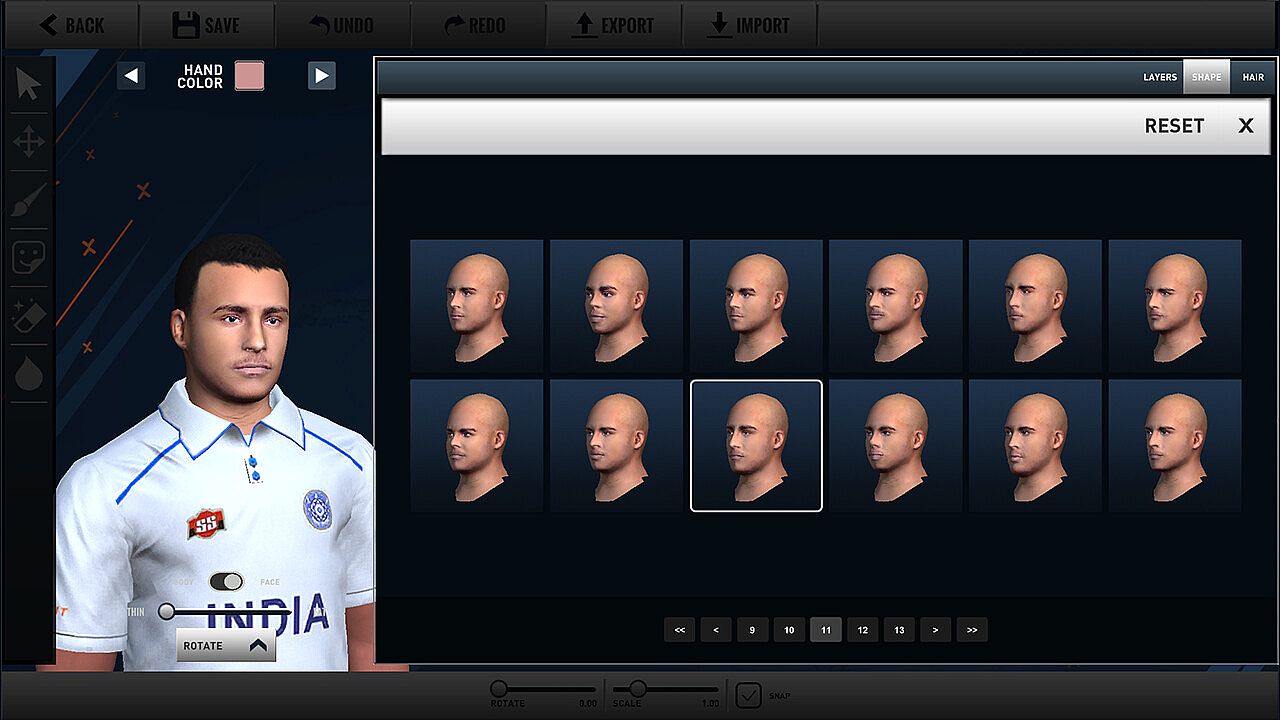Screen dimensions: 1280x720
Task: Expand the Rotate panel under the player
Action: [x=226, y=646]
